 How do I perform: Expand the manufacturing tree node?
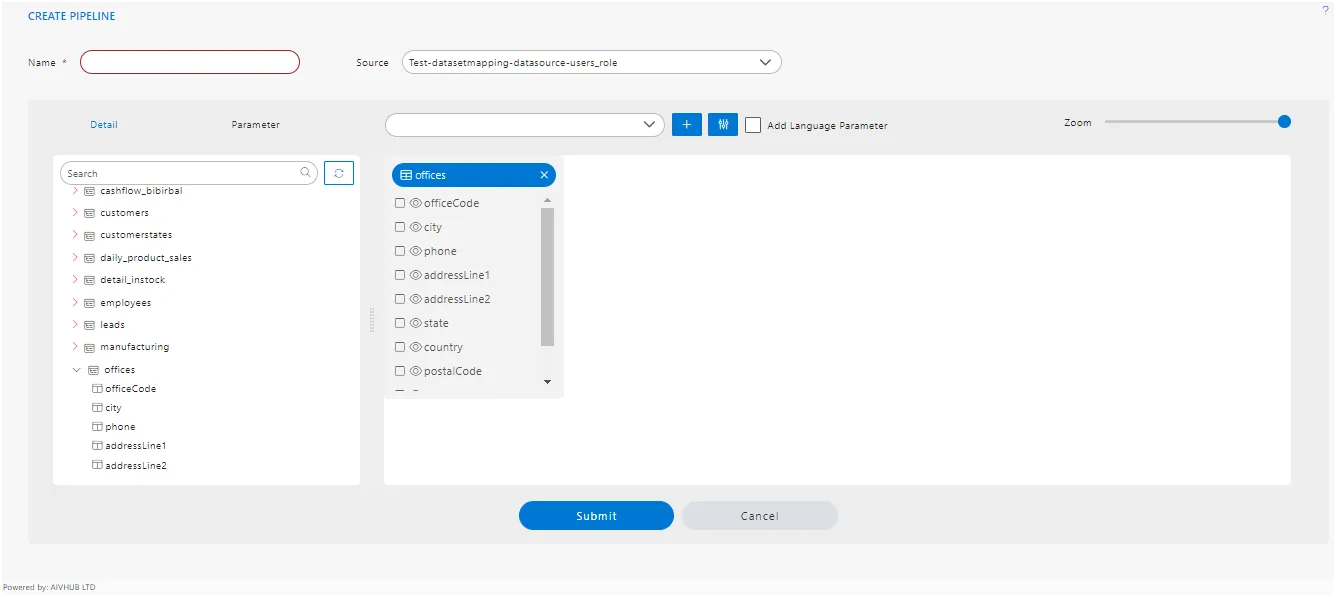click(x=75, y=347)
